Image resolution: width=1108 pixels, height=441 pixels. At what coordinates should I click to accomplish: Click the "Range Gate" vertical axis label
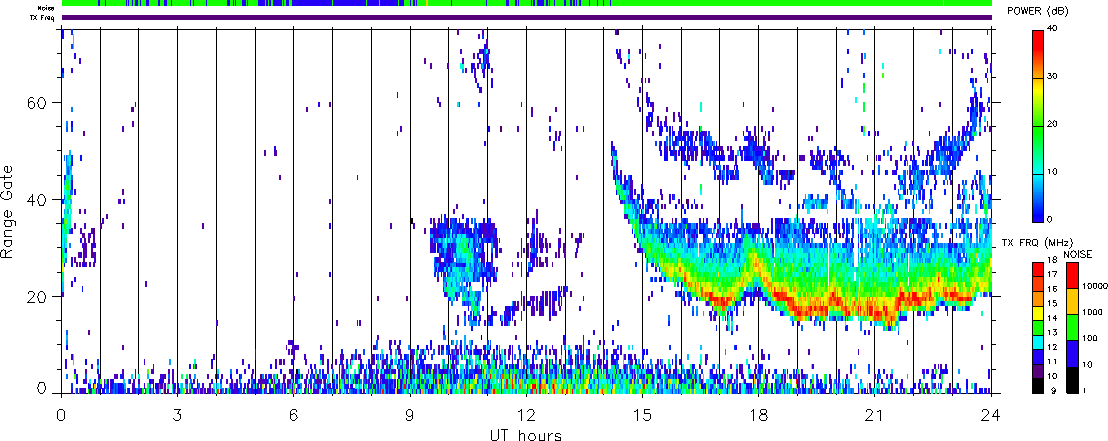(8, 212)
